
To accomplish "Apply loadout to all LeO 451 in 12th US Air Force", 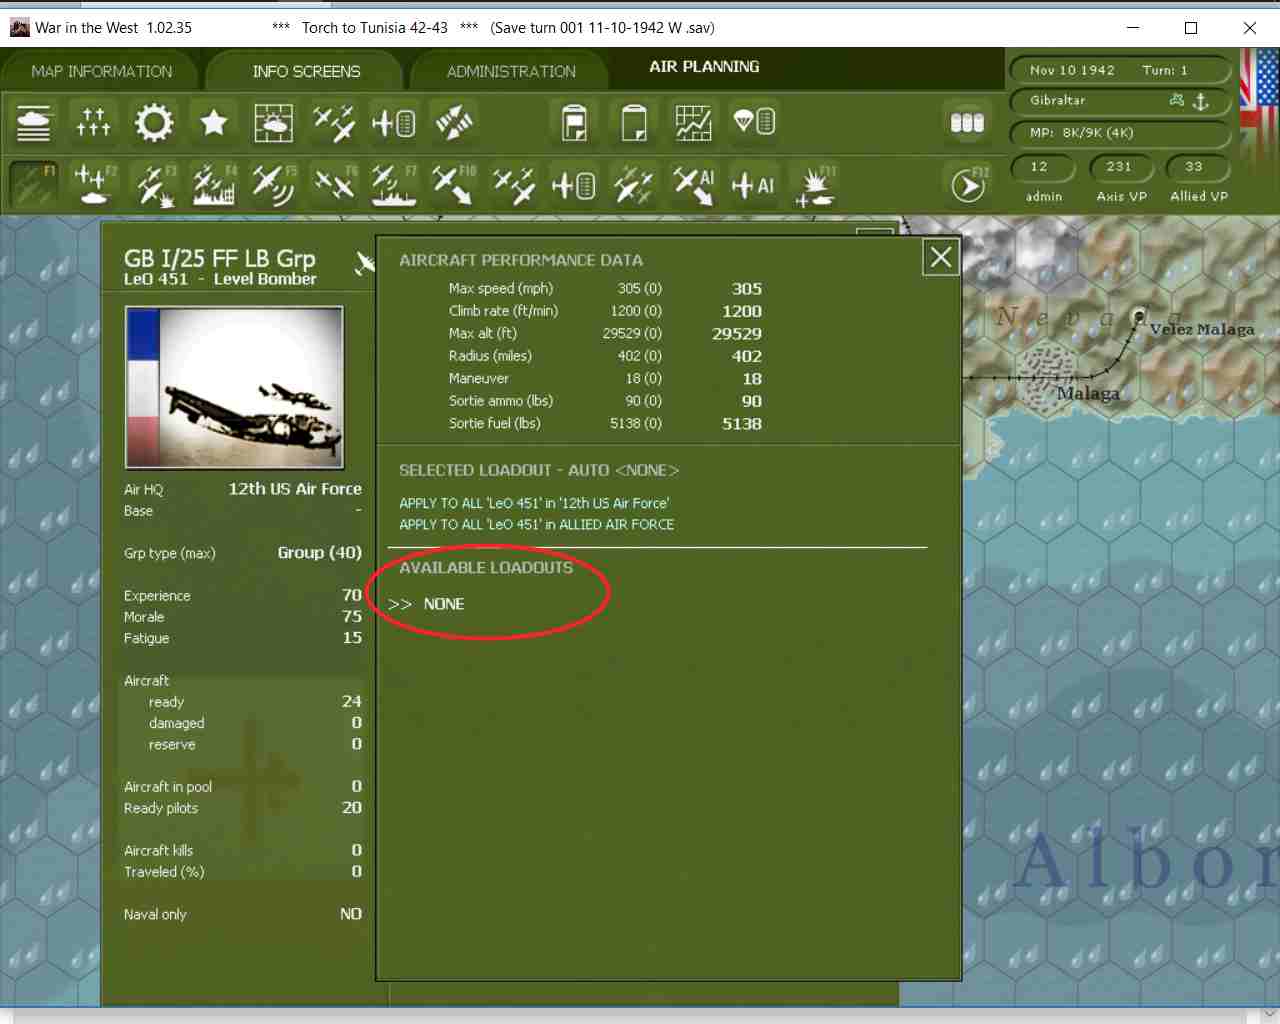I will pos(534,503).
